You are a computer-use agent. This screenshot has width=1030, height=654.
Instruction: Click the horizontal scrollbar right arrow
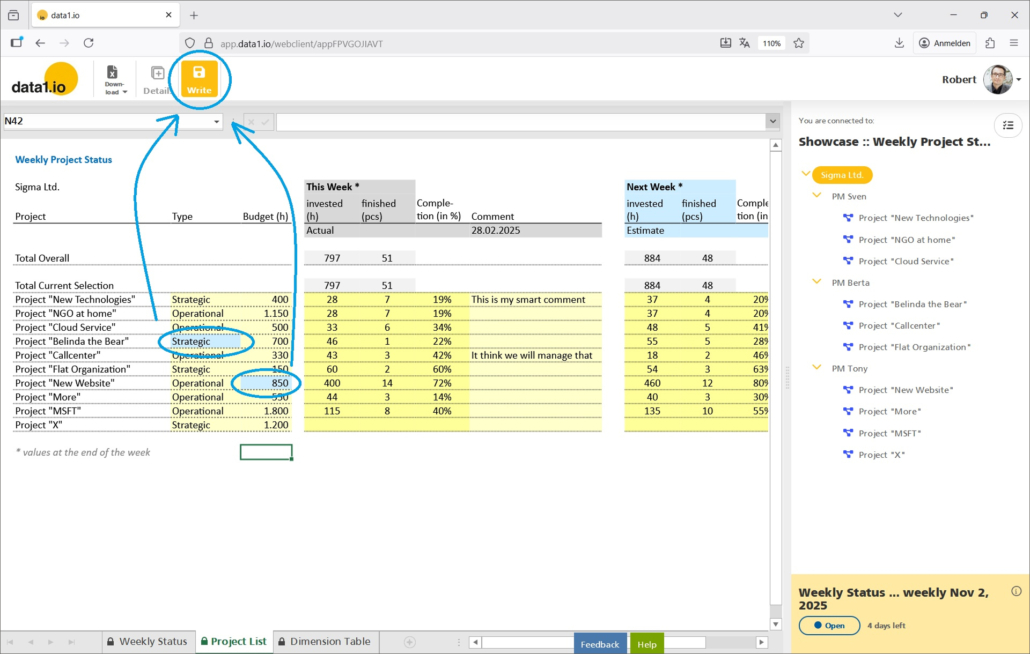[762, 641]
